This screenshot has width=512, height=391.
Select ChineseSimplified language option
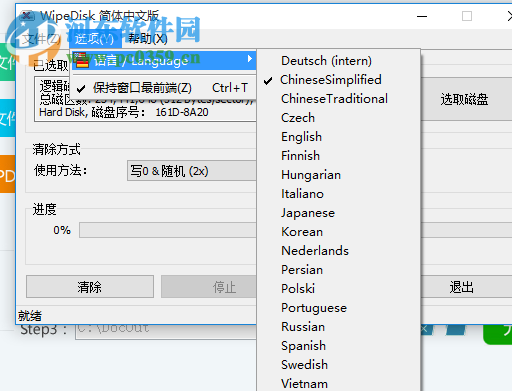pos(338,80)
